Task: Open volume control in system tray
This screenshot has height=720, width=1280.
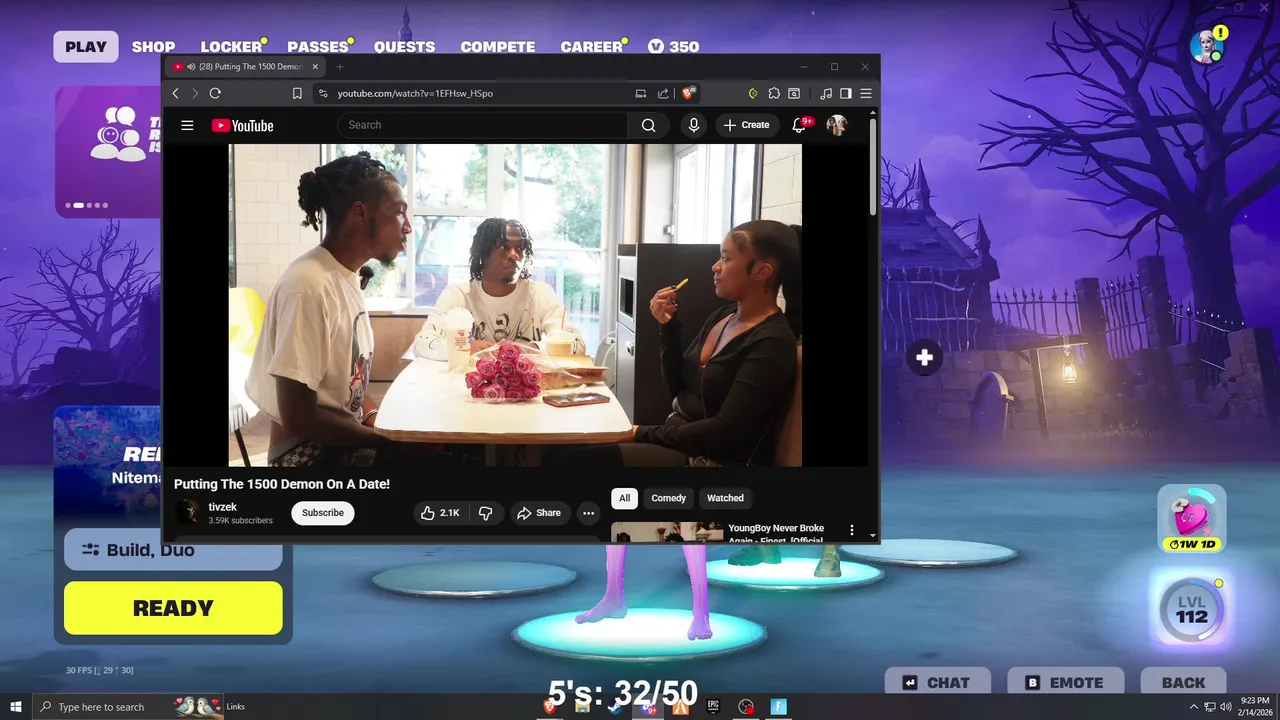Action: [1226, 707]
